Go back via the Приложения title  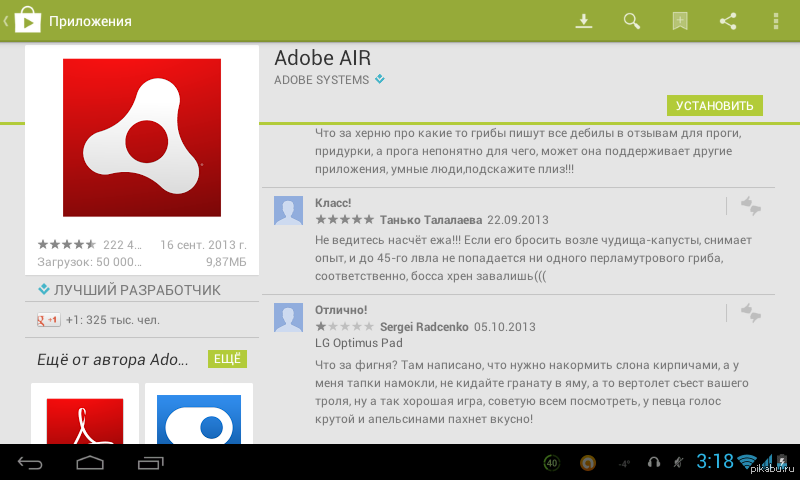(90, 21)
